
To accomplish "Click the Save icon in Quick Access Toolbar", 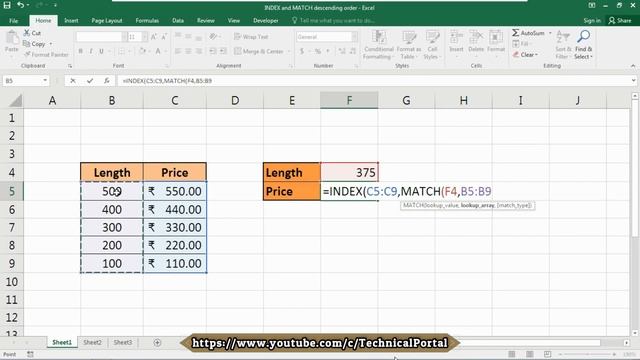I will (x=7, y=5).
